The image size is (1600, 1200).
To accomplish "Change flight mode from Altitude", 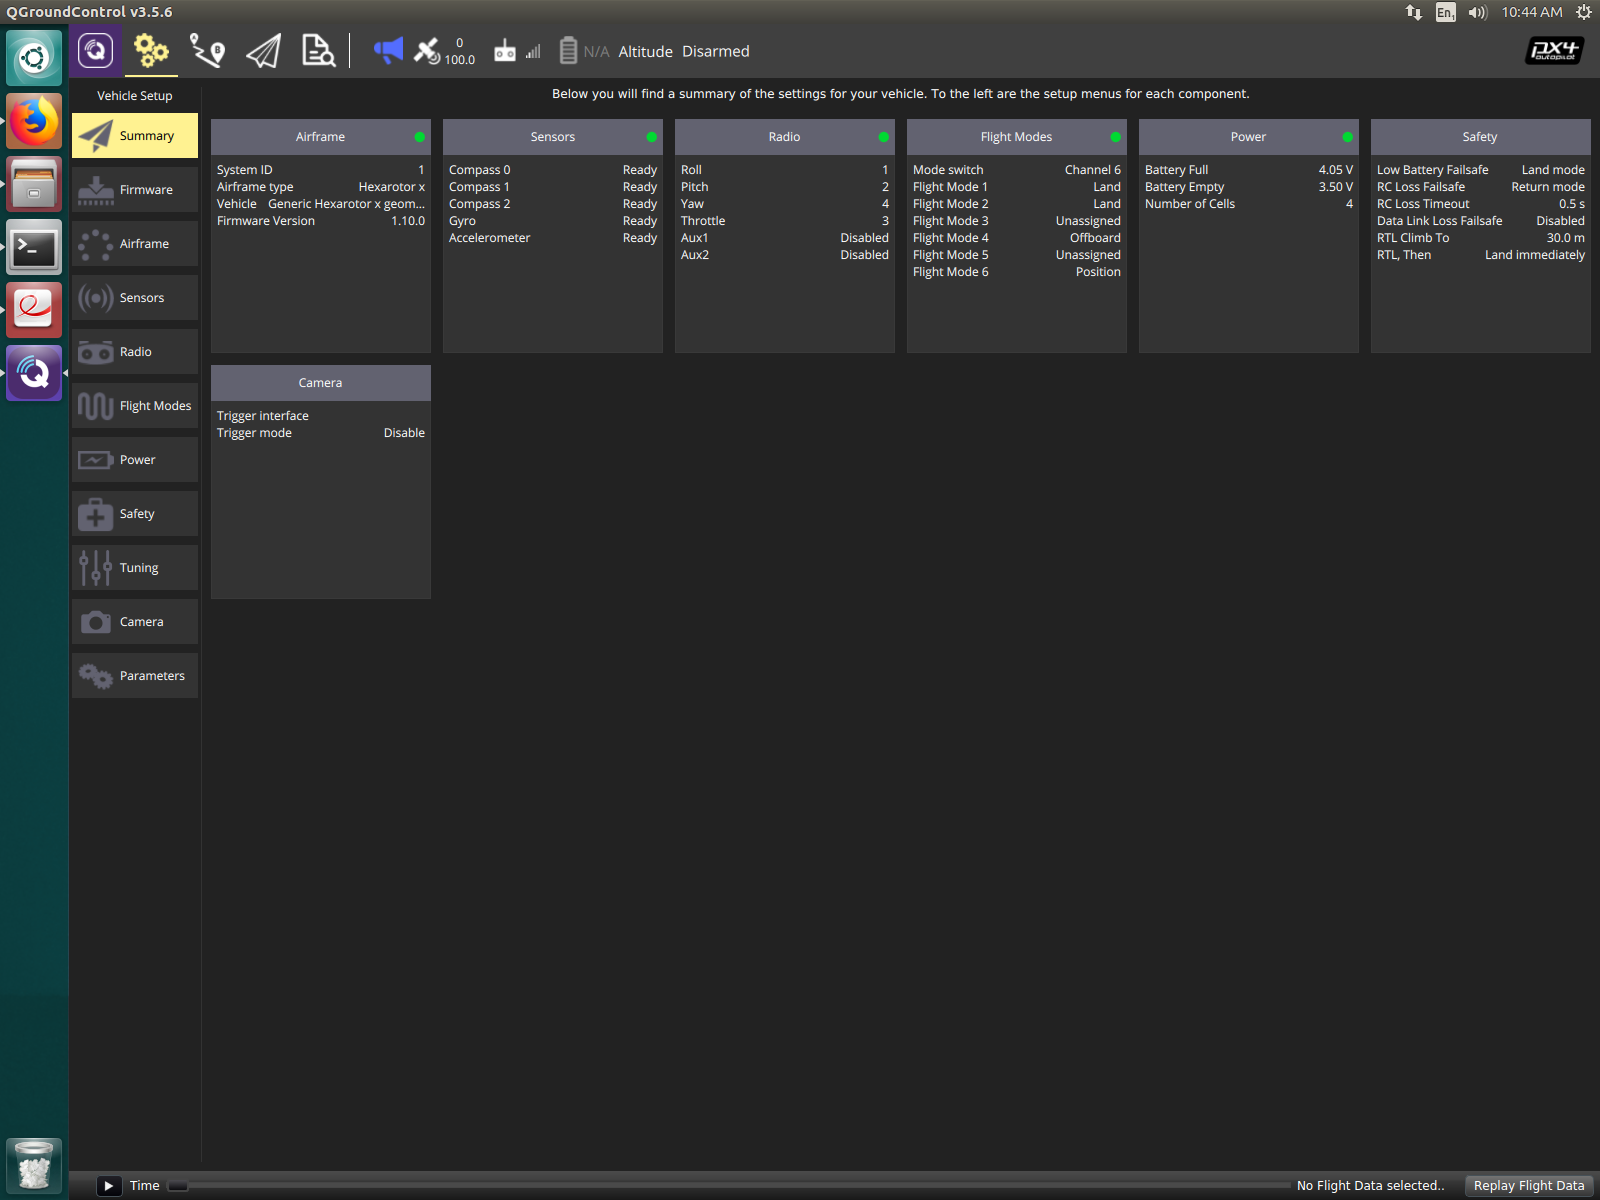I will pyautogui.click(x=646, y=52).
